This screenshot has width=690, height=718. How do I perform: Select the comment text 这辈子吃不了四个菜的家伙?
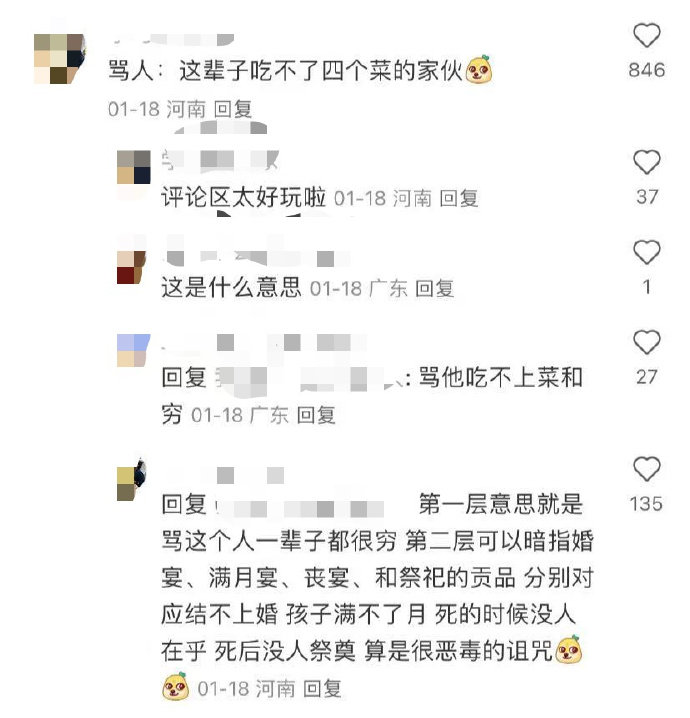click(321, 71)
